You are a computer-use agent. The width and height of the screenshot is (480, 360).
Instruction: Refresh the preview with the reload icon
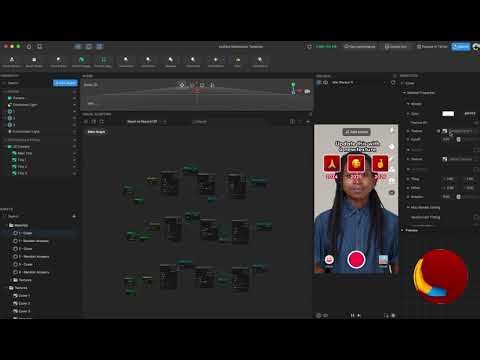pyautogui.click(x=393, y=83)
